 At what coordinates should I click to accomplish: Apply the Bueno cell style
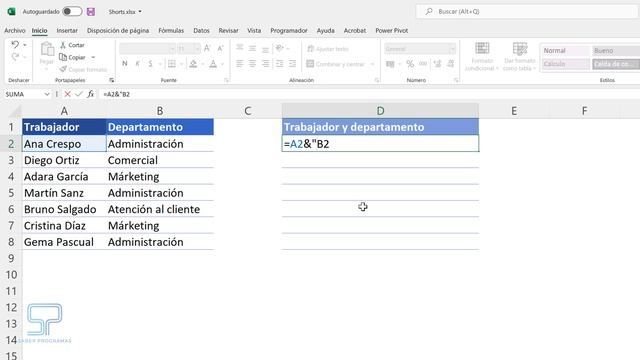616,51
